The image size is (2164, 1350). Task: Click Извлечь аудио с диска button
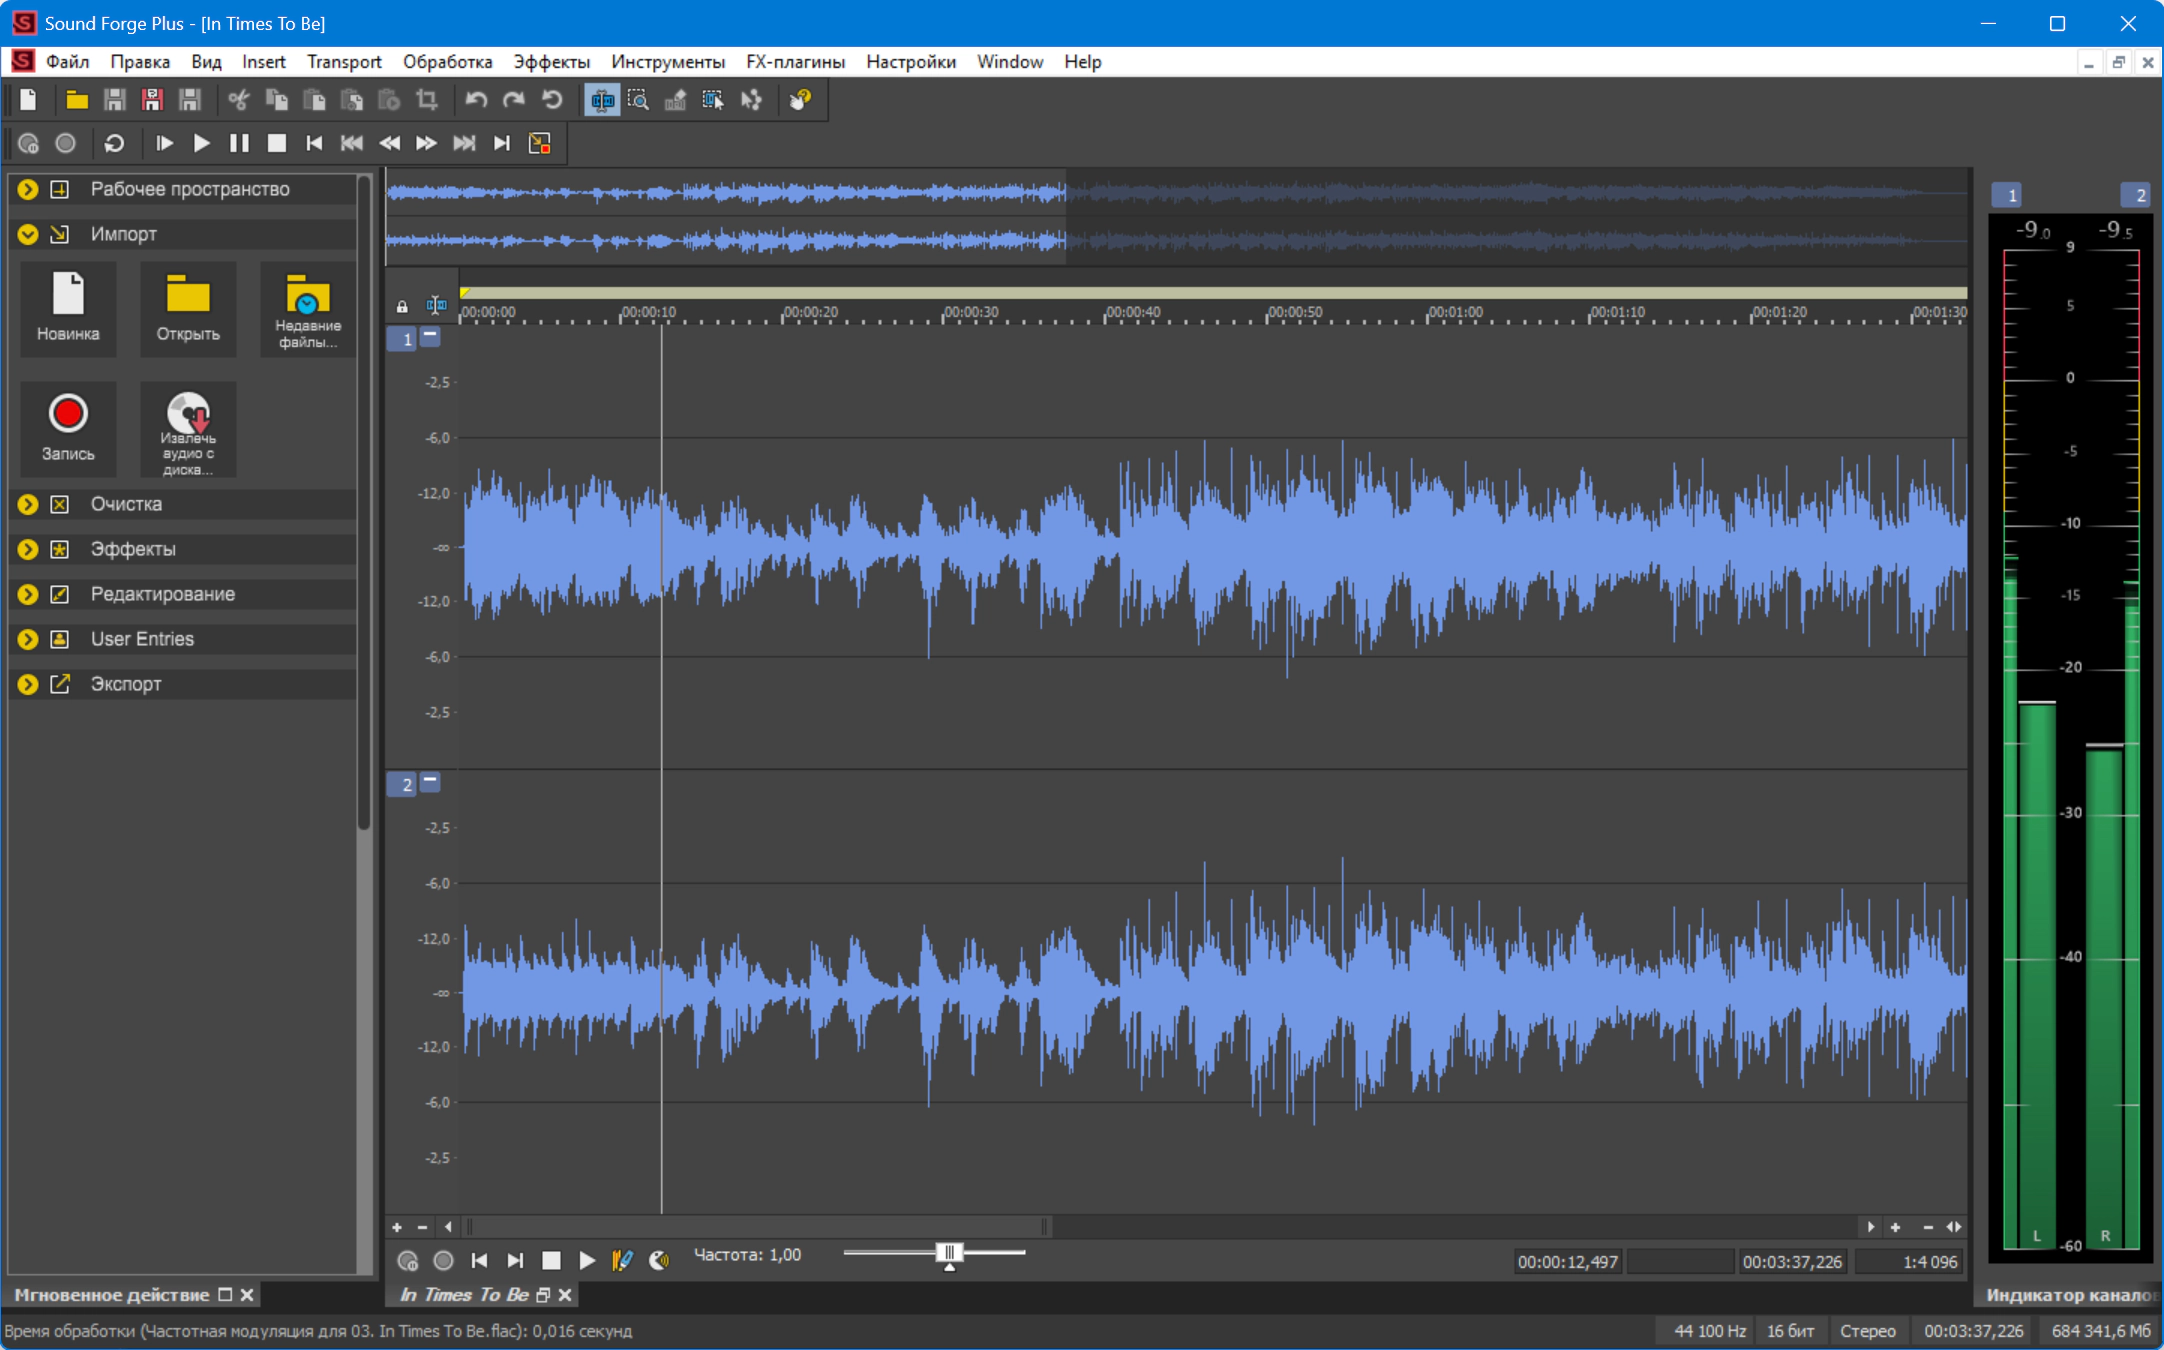coord(188,429)
